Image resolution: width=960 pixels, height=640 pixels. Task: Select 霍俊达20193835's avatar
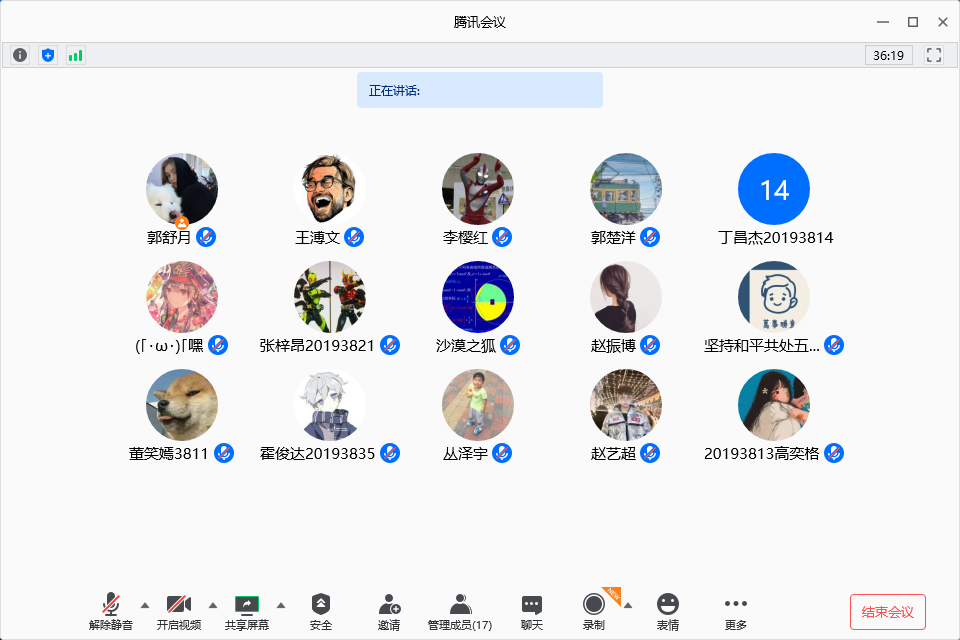pyautogui.click(x=330, y=405)
